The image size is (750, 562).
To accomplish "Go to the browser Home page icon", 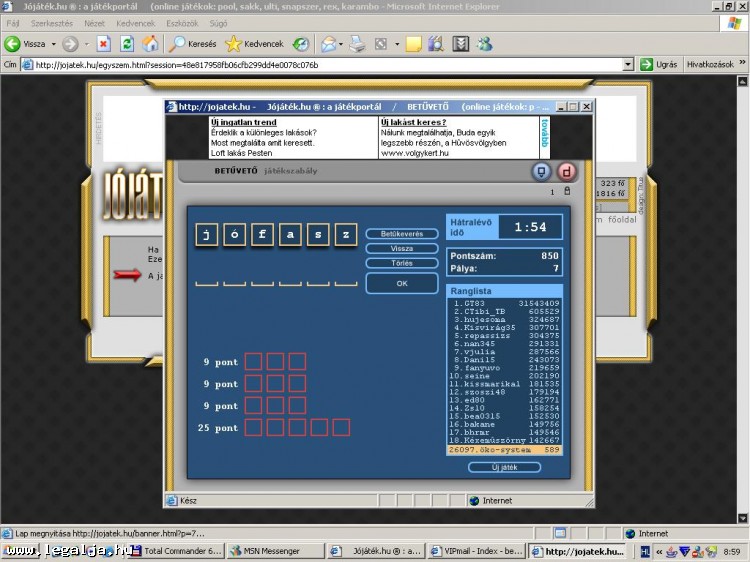I will pos(150,44).
